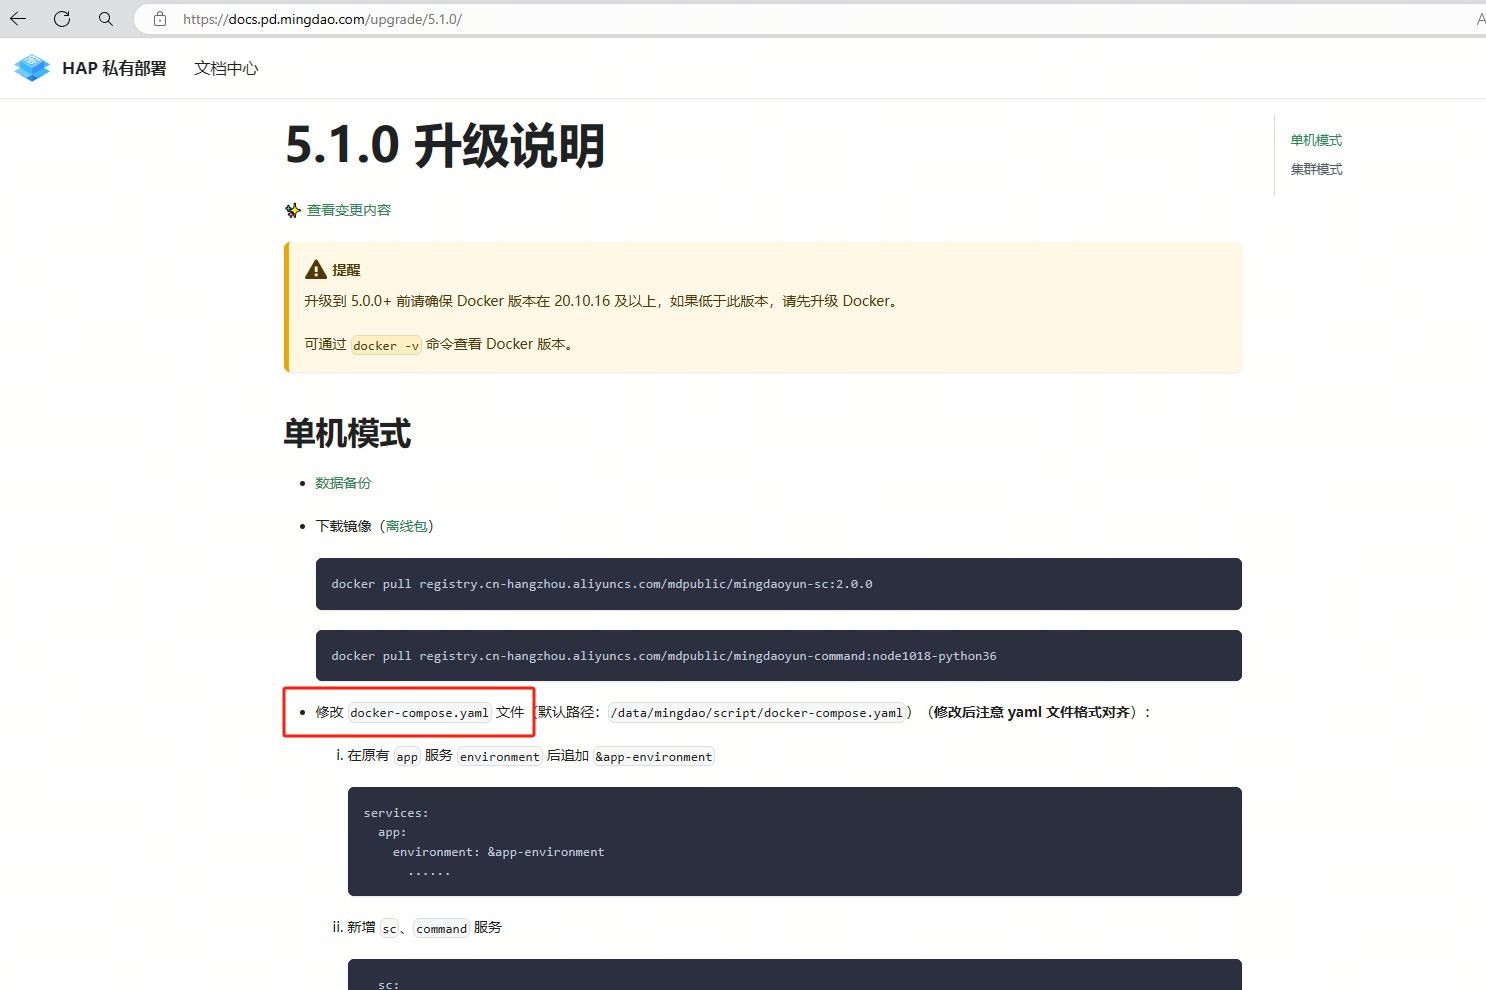The width and height of the screenshot is (1486, 990).
Task: Jump to 集群模式 in the right sidebar outline
Action: [1316, 169]
